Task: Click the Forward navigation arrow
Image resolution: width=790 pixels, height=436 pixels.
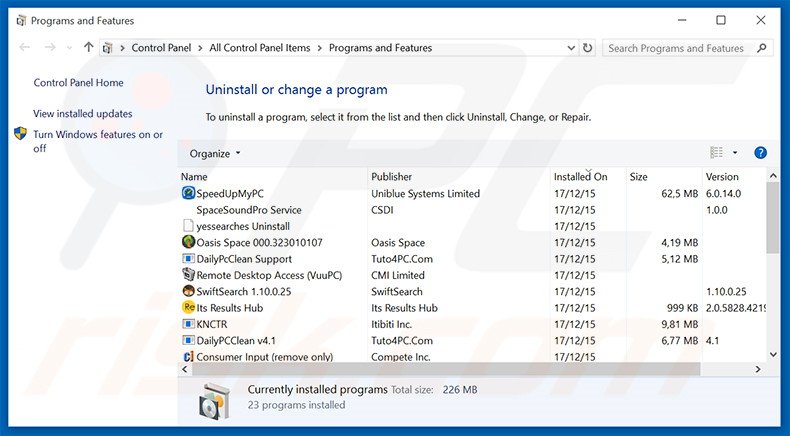Action: tap(50, 47)
